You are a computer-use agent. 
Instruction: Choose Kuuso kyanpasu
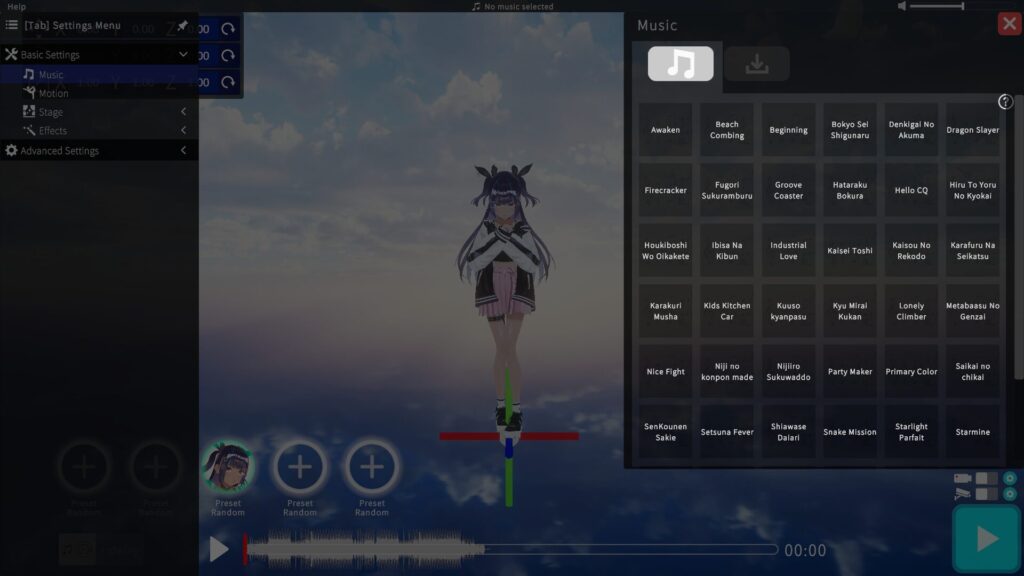[x=788, y=311]
